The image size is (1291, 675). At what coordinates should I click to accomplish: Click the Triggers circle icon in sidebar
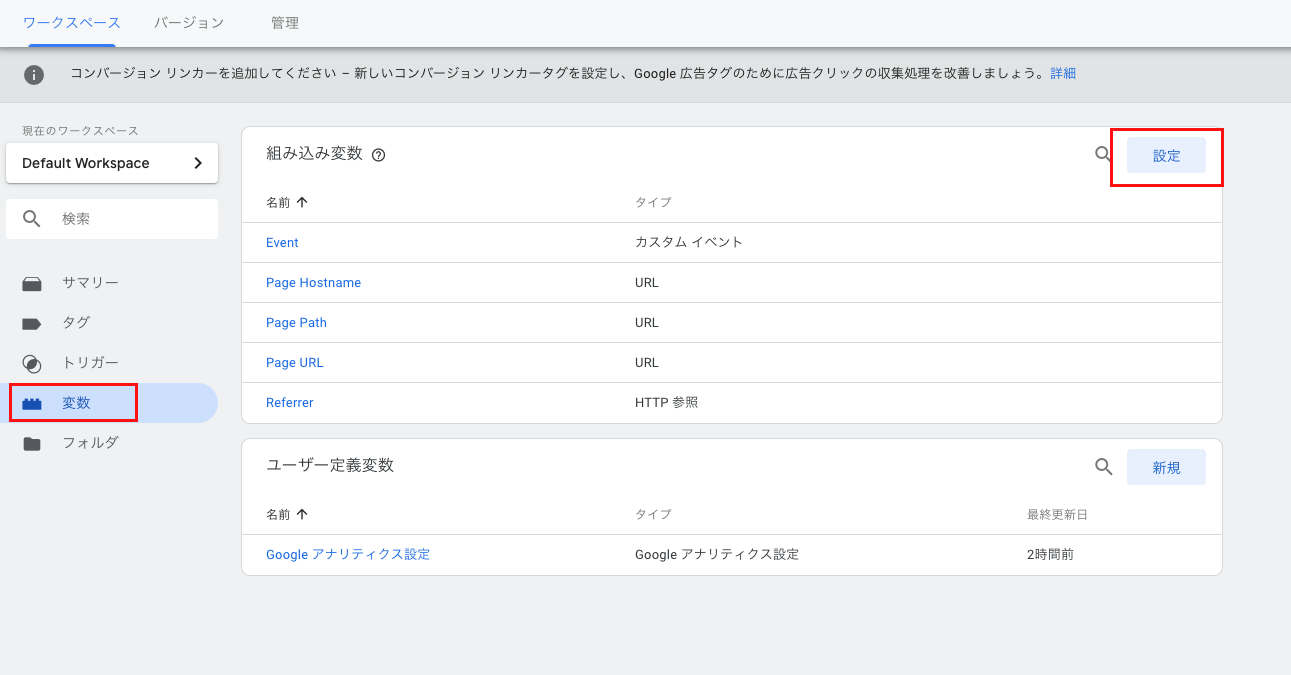32,363
